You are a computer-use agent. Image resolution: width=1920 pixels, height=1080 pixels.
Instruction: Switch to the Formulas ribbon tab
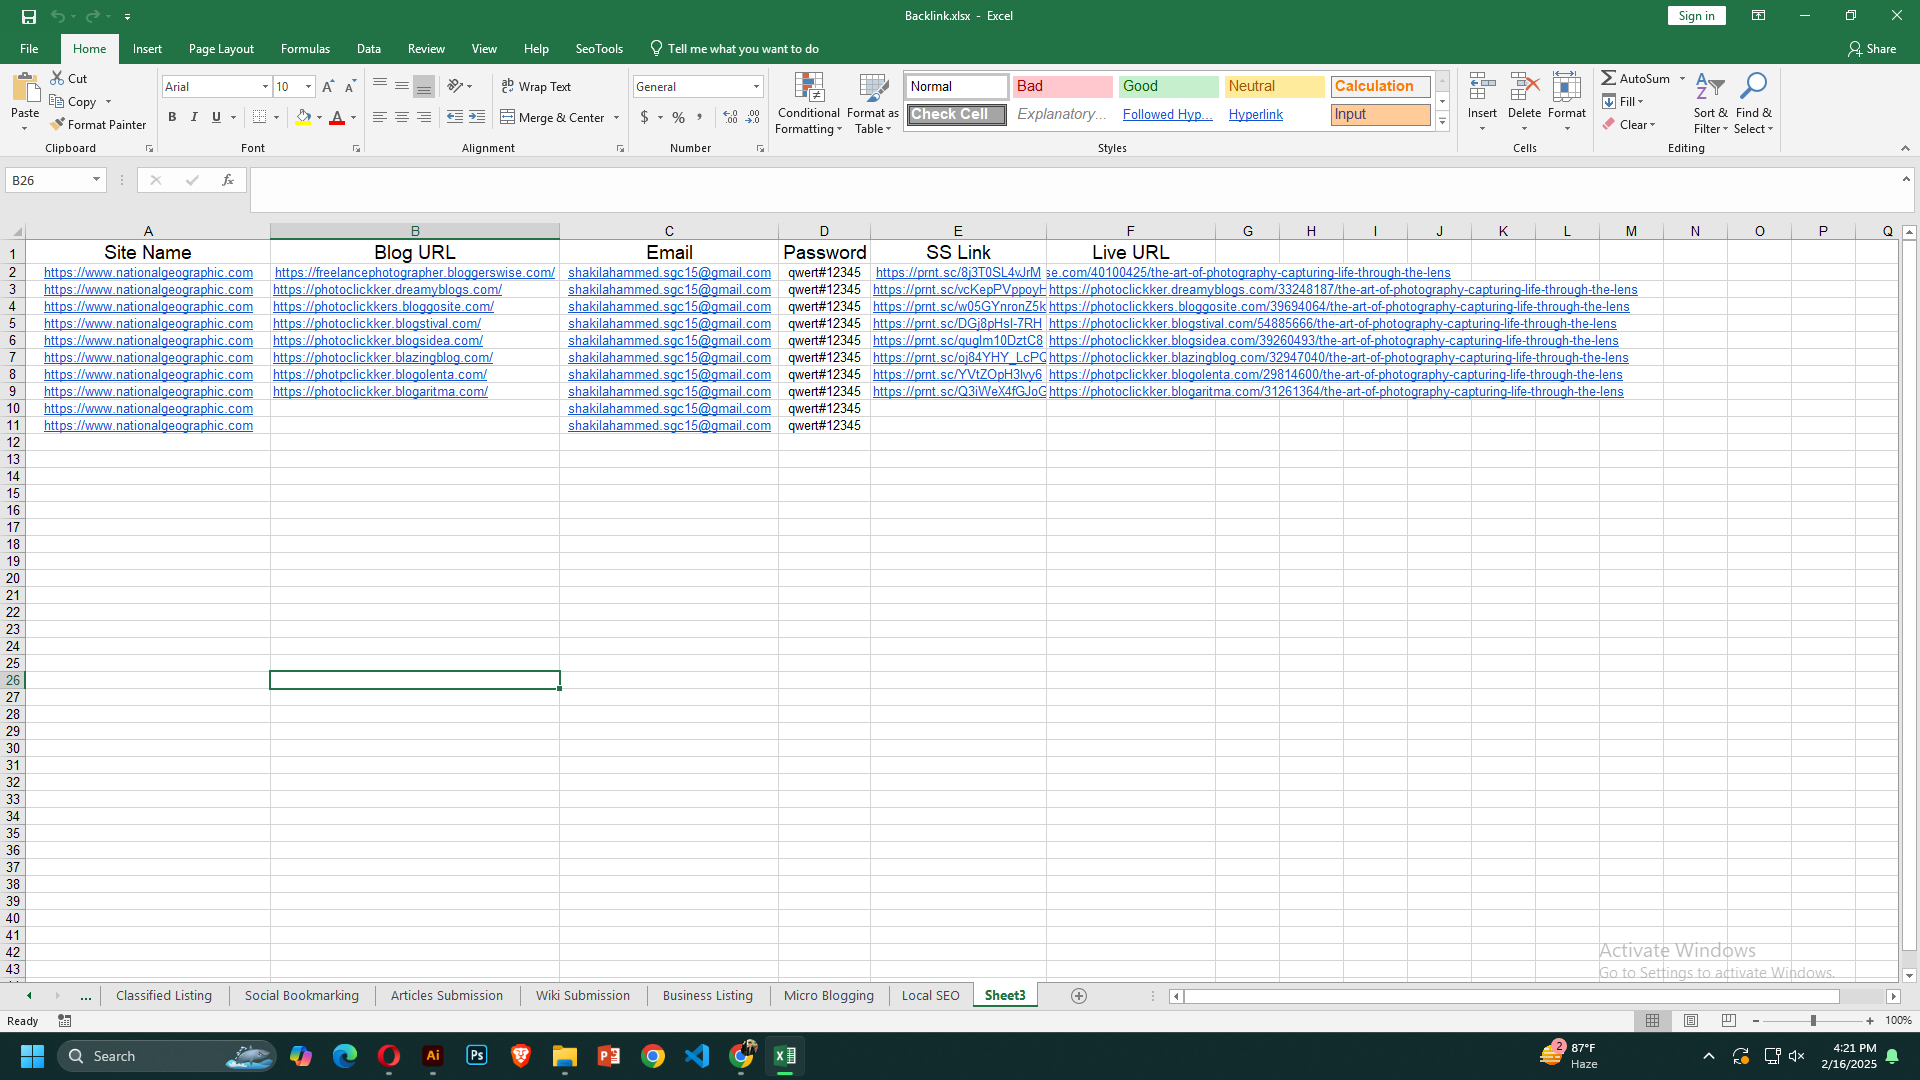coord(305,48)
